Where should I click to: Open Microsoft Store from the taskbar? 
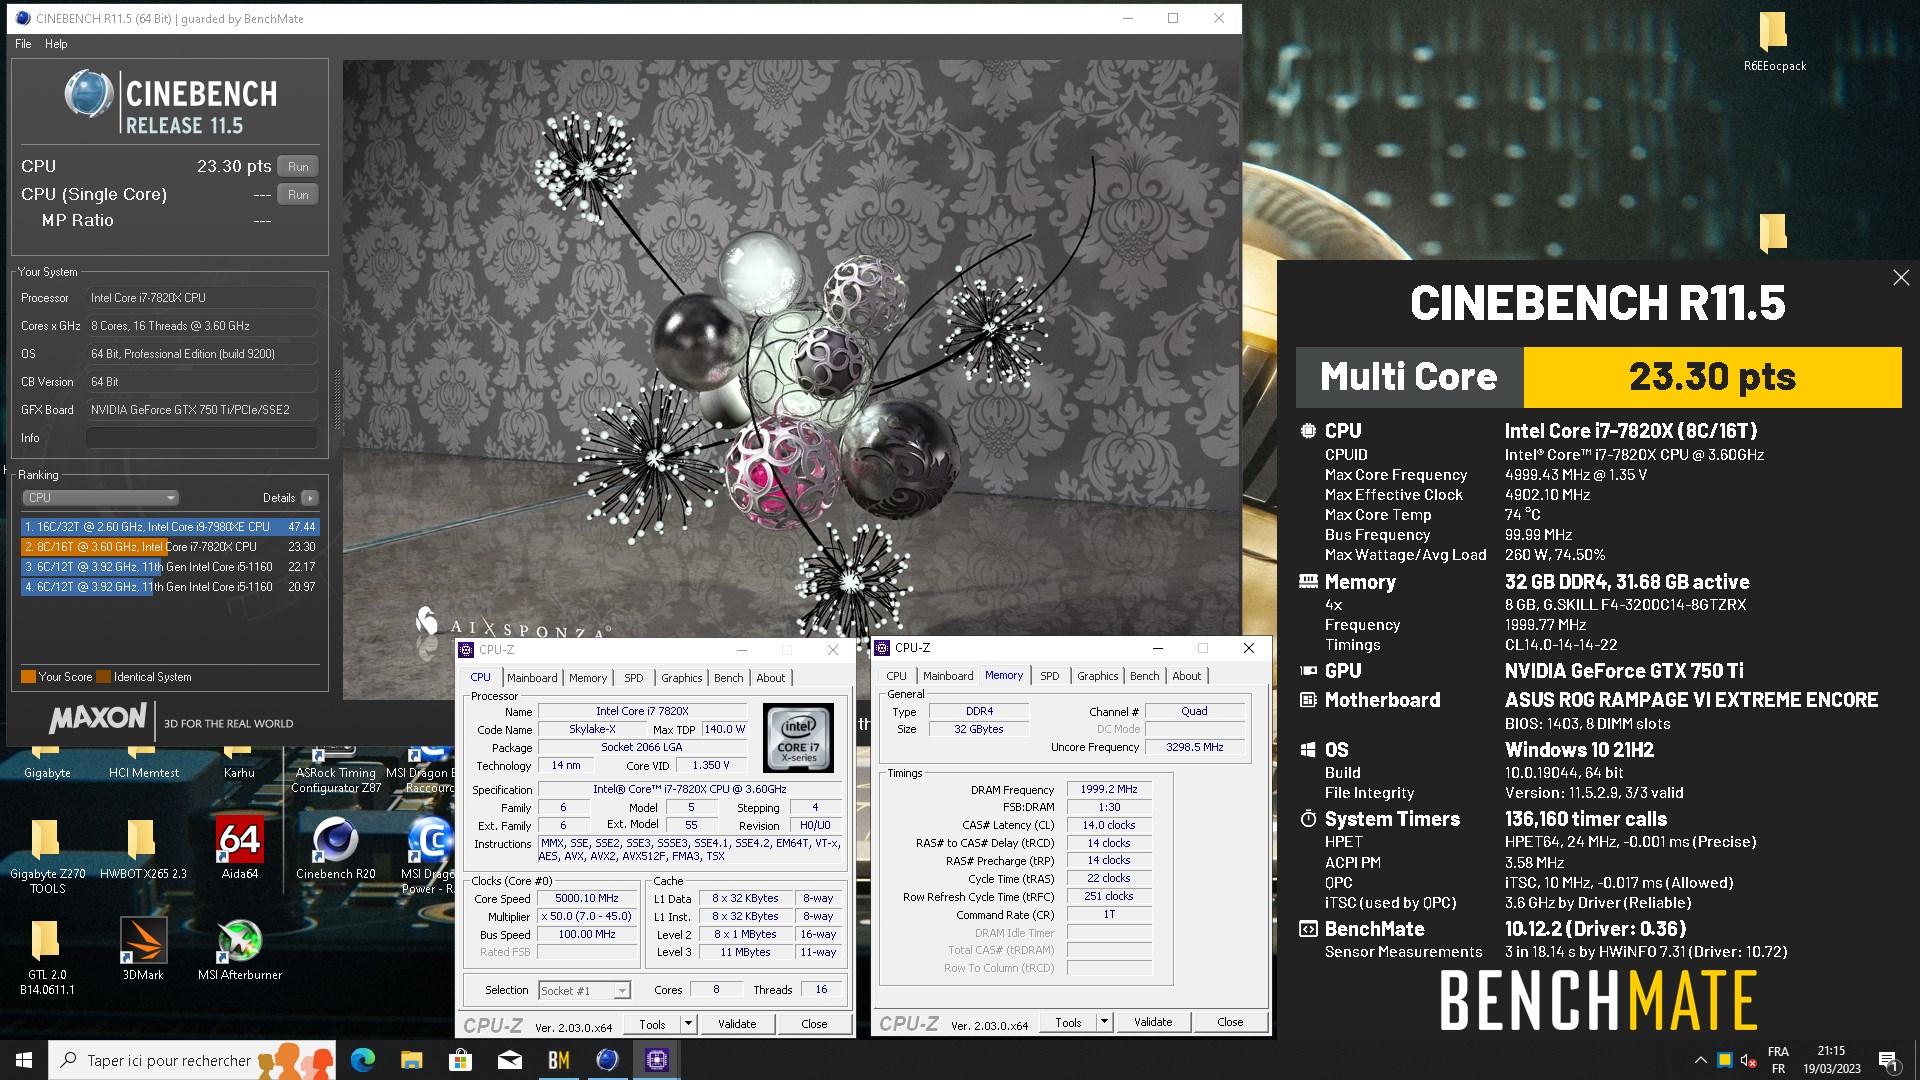point(460,1060)
